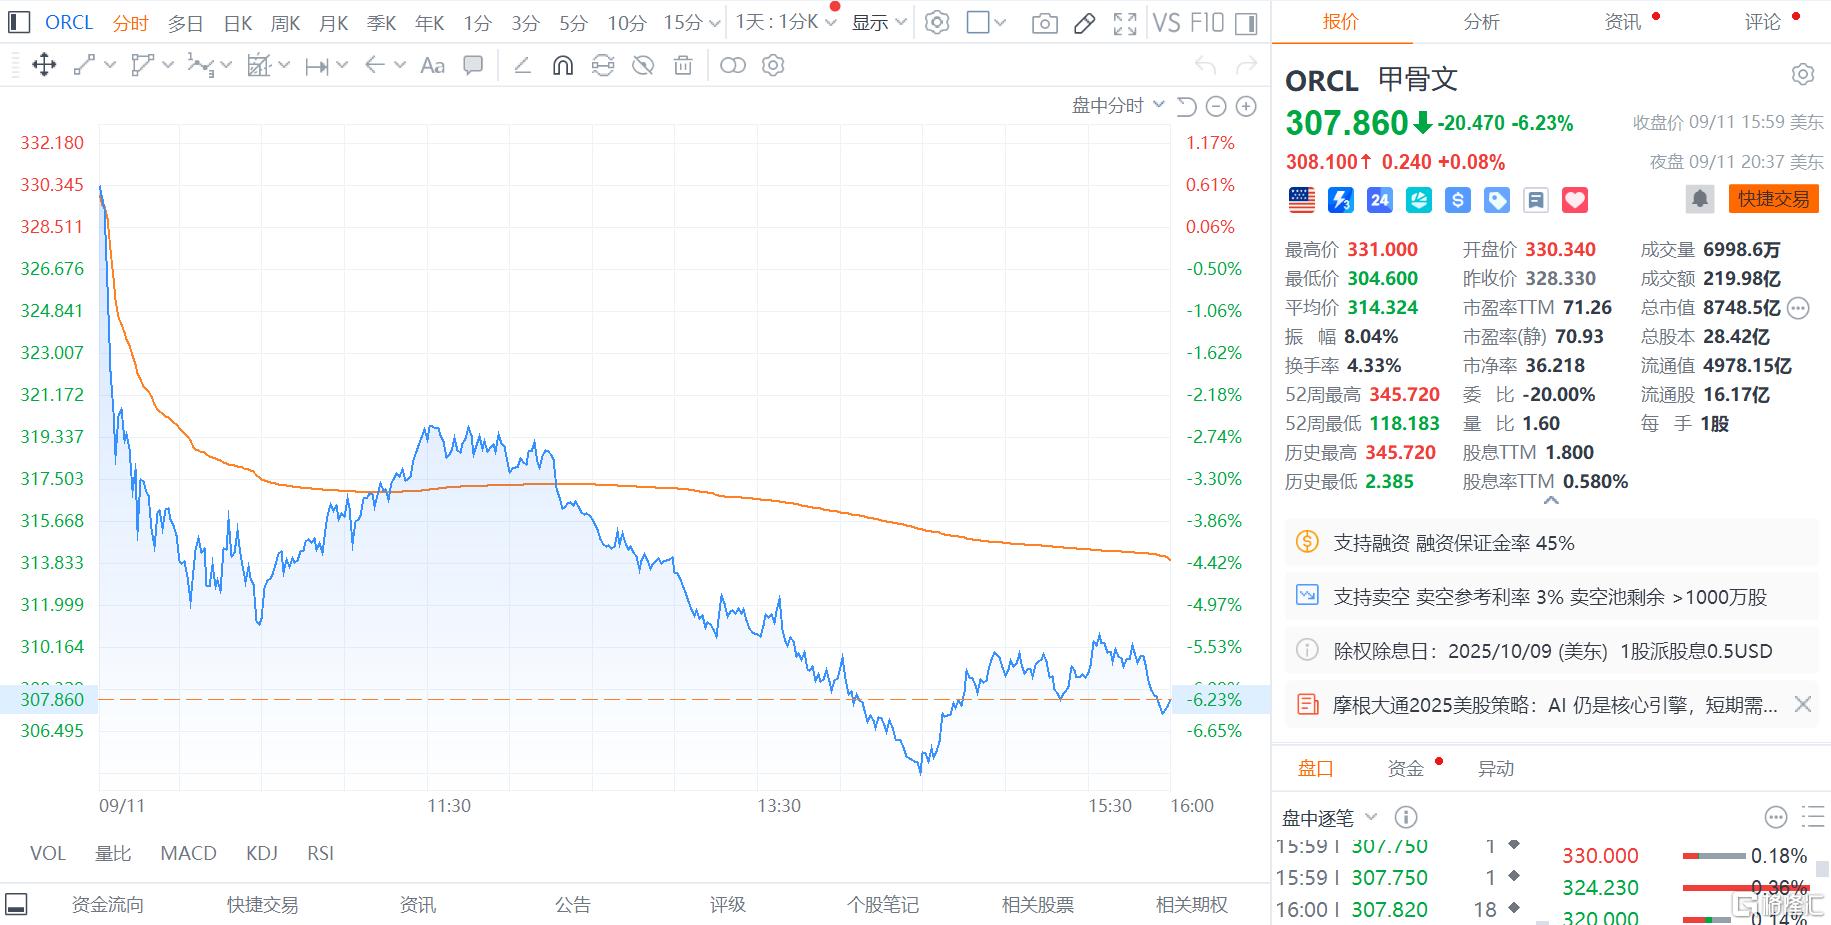
Task: Select the 5分 interval
Action: 573,23
